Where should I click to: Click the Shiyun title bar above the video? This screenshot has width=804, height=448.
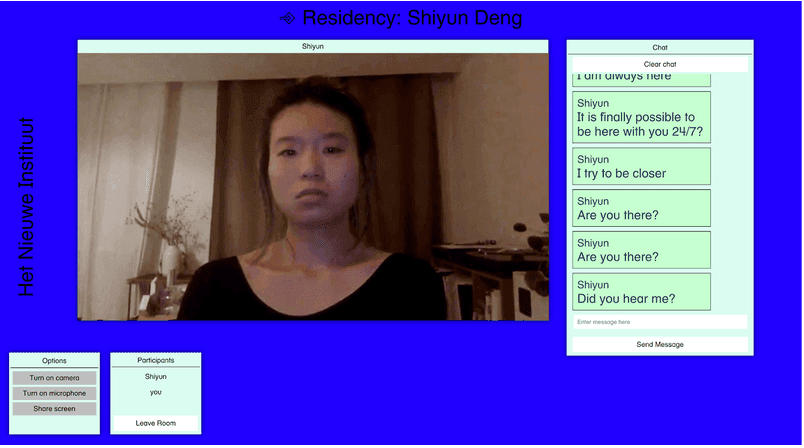pos(313,46)
